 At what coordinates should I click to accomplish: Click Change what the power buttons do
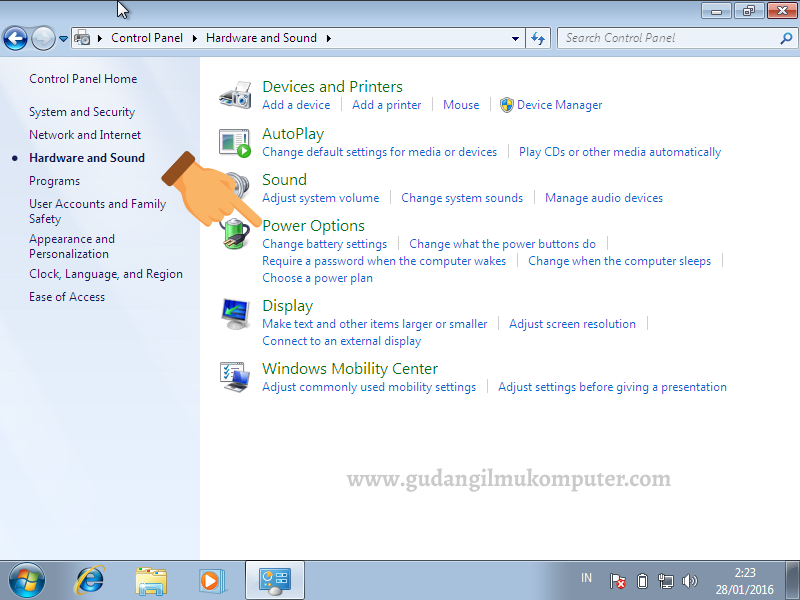pos(503,244)
